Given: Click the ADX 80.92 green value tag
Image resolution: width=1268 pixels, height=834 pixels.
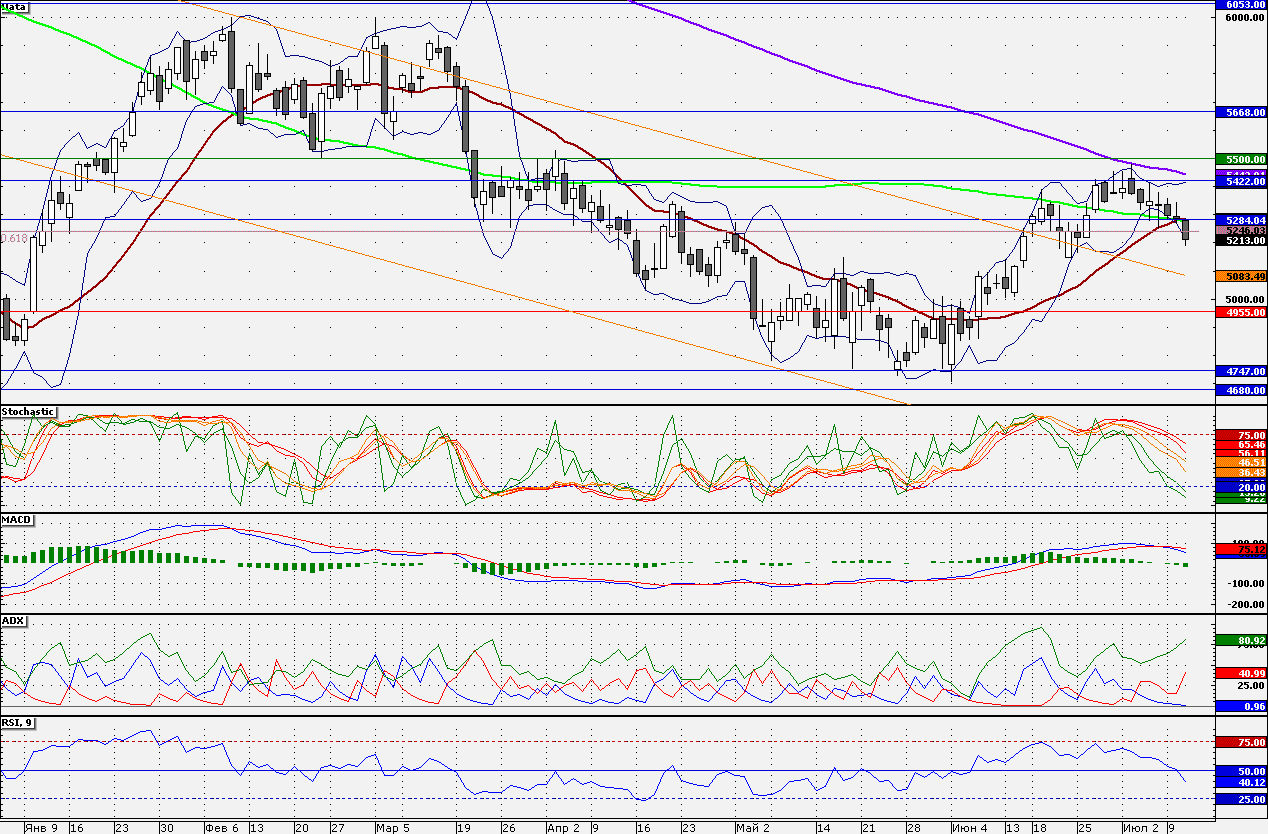Looking at the screenshot, I should 1240,640.
